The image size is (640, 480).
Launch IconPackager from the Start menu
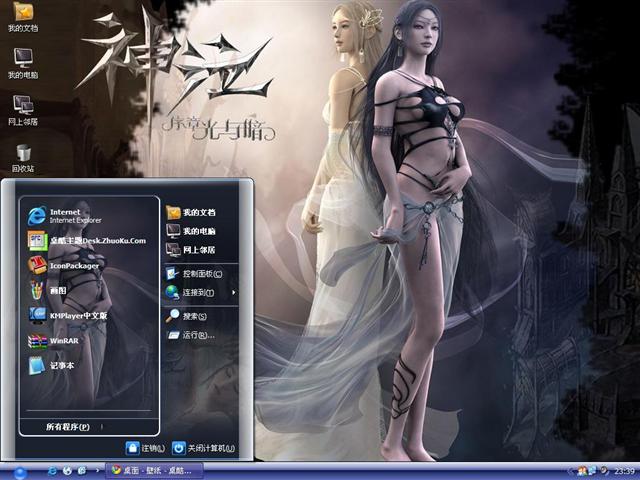click(x=70, y=265)
